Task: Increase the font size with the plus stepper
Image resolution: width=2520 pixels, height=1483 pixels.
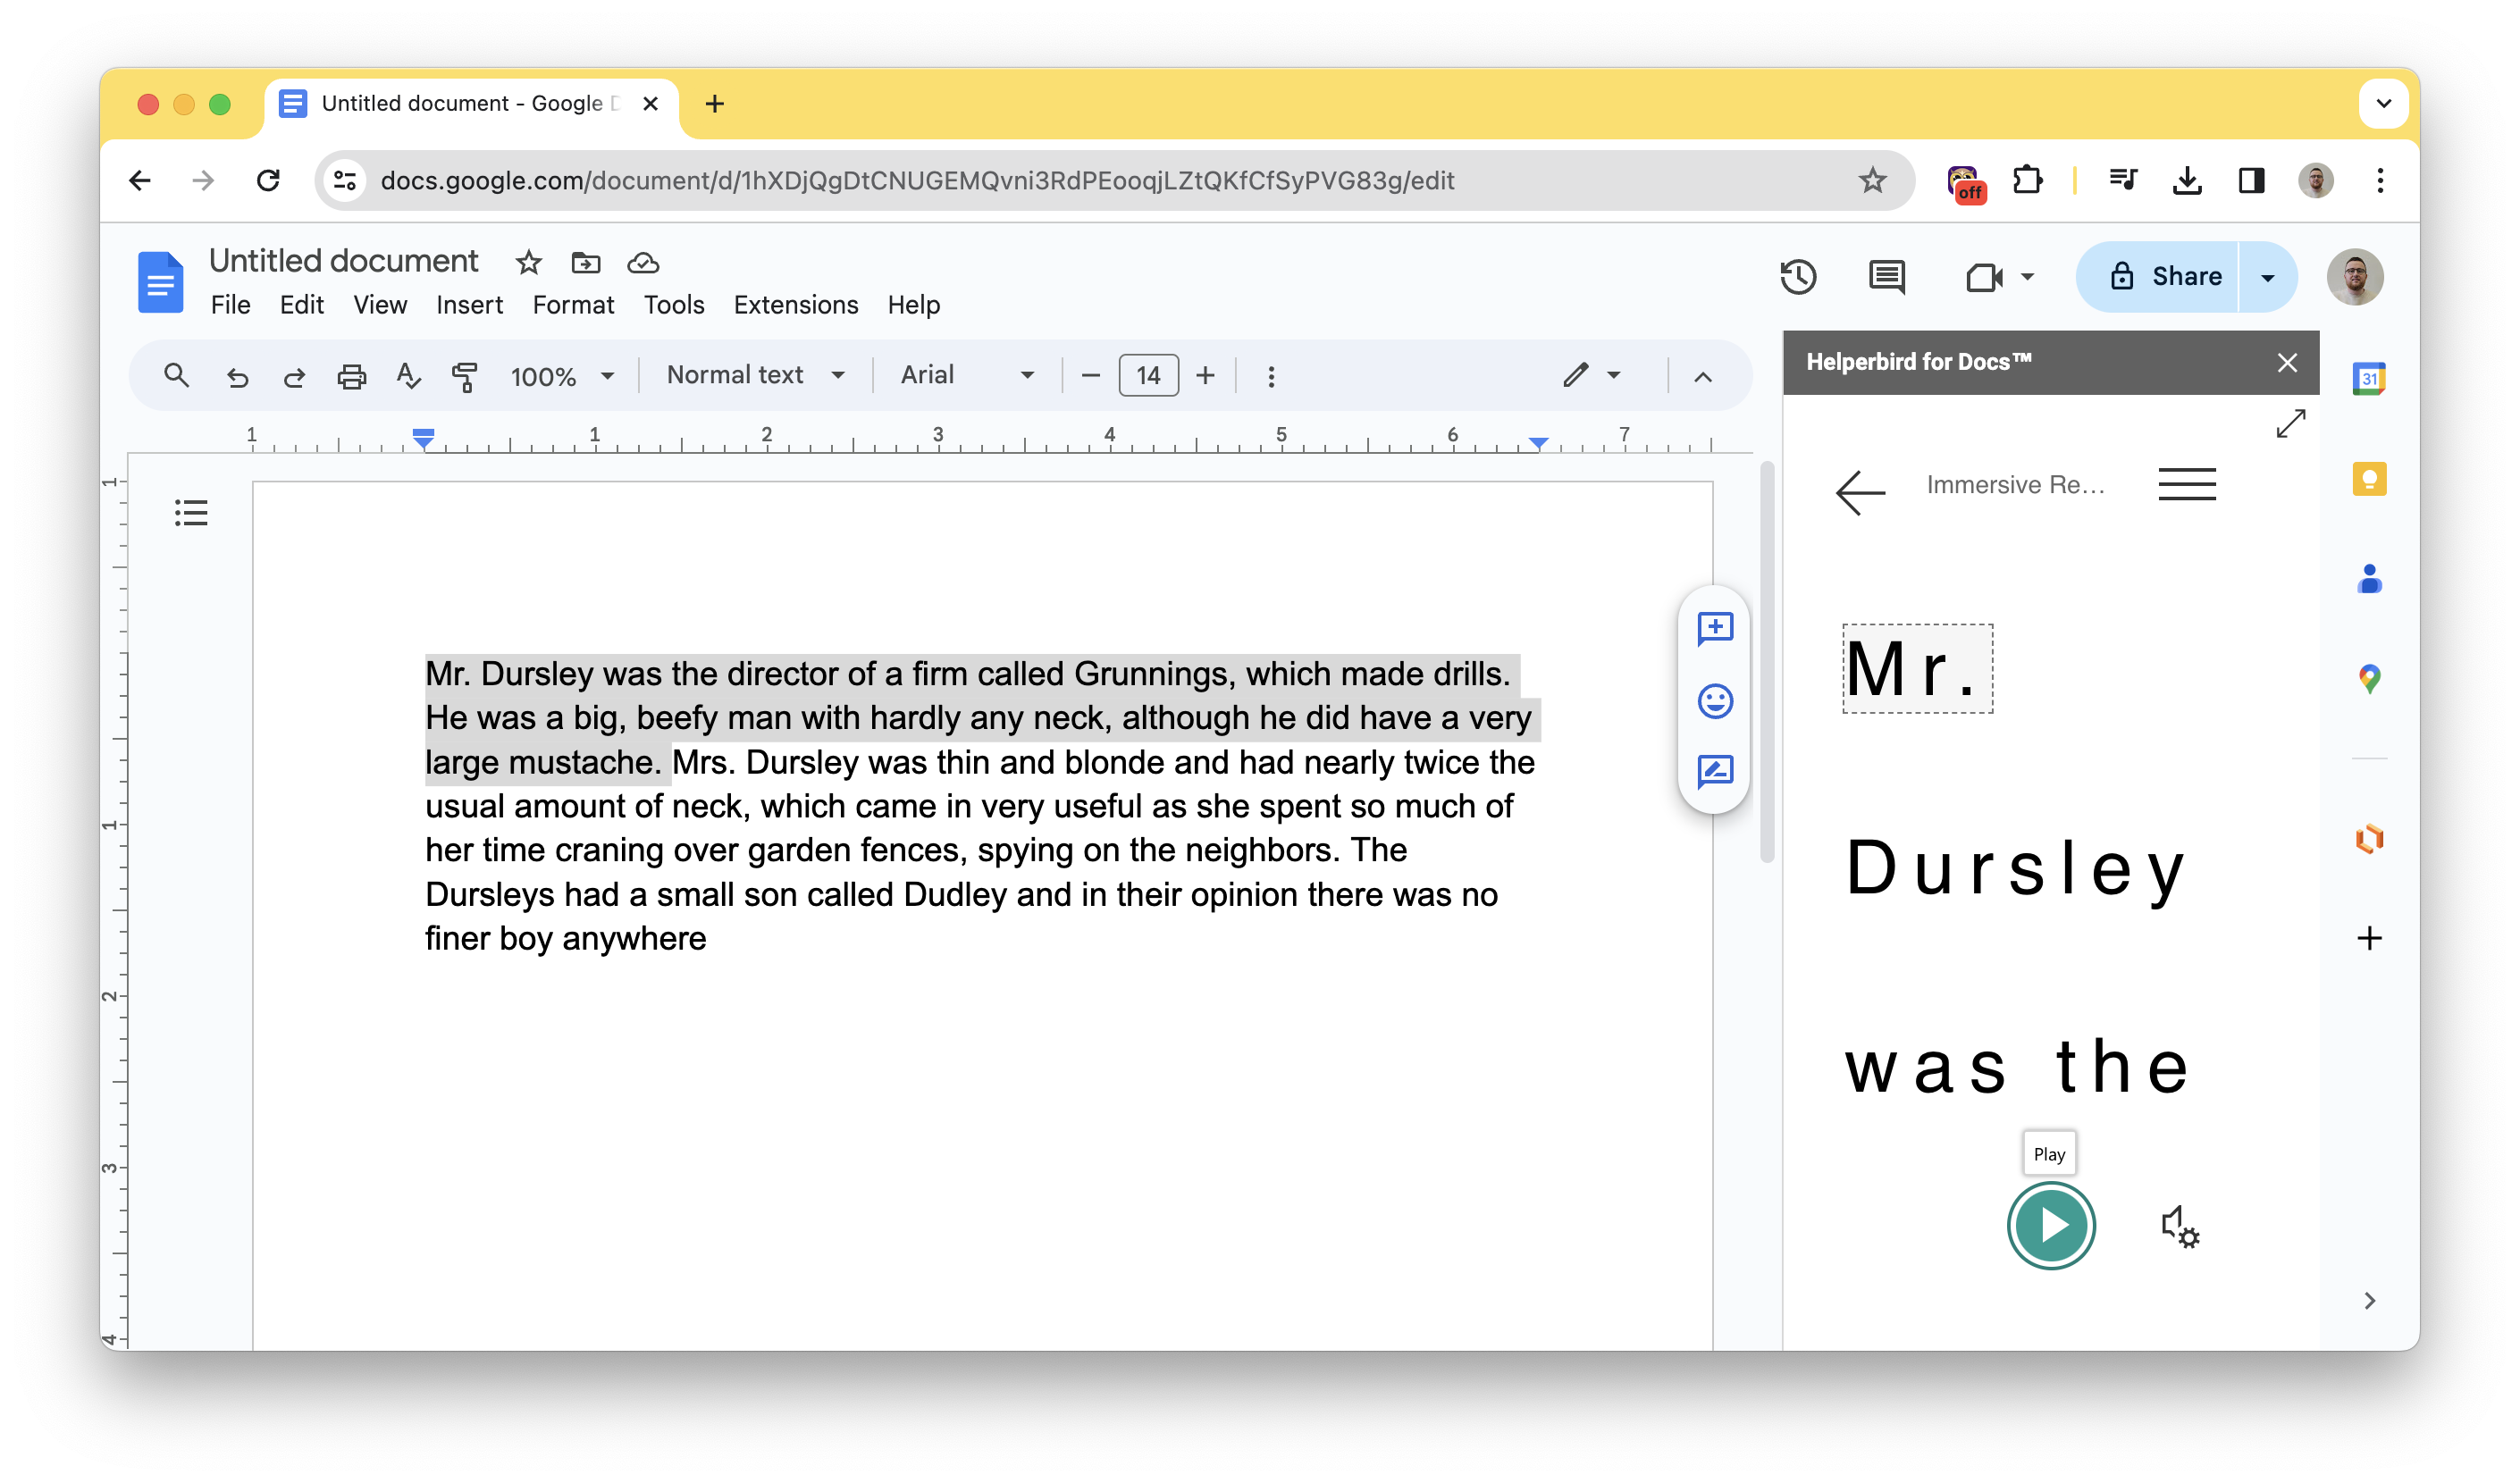Action: coord(1205,375)
